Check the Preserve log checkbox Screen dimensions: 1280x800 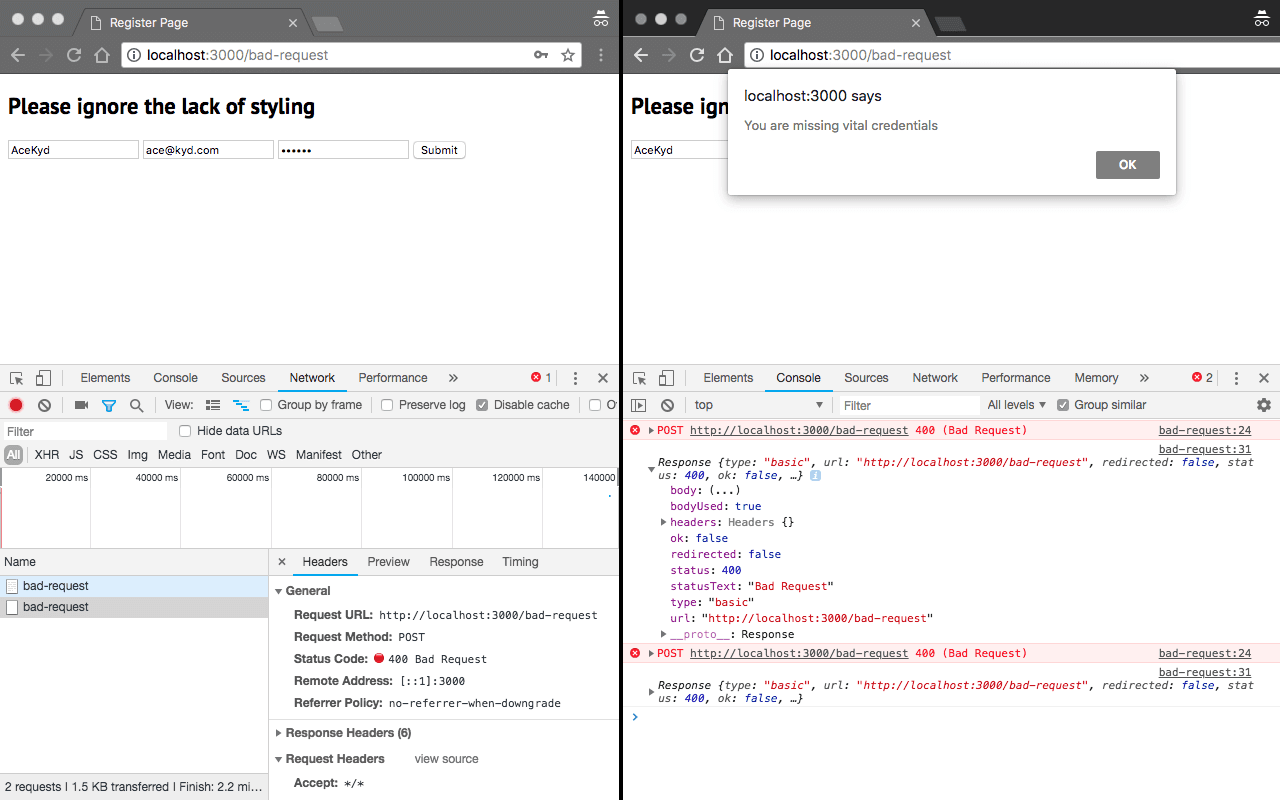(387, 405)
